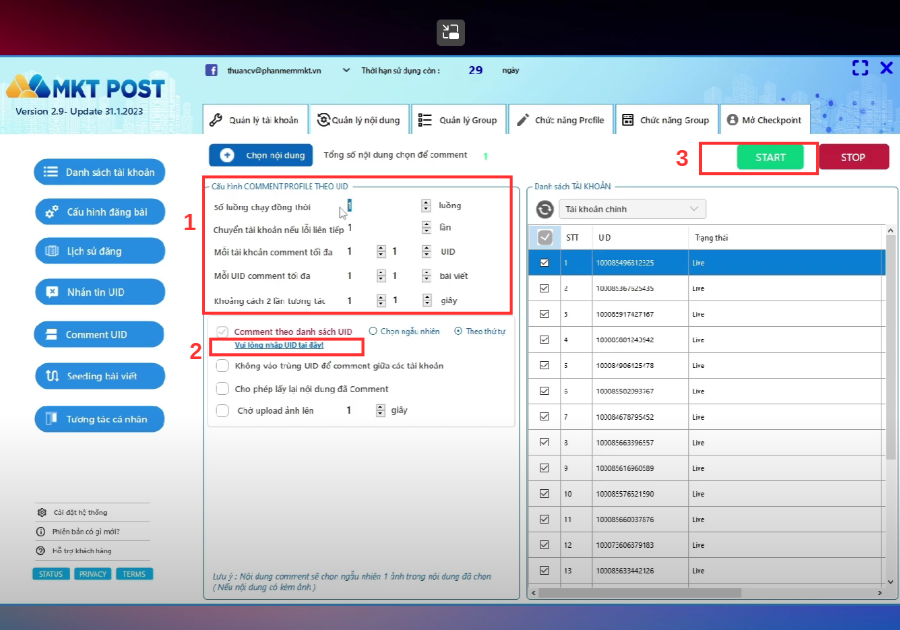Click the green START button
This screenshot has height=630, width=900.
[770, 157]
